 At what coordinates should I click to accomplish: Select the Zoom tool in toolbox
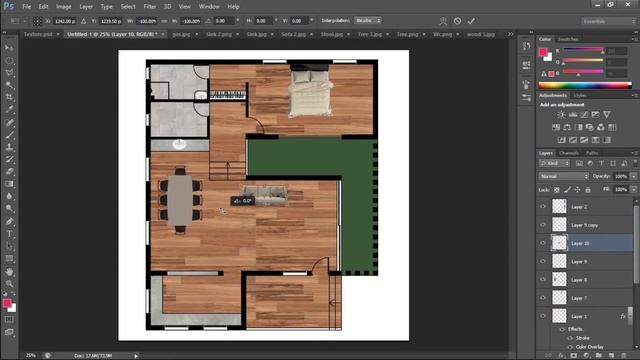coord(9,284)
